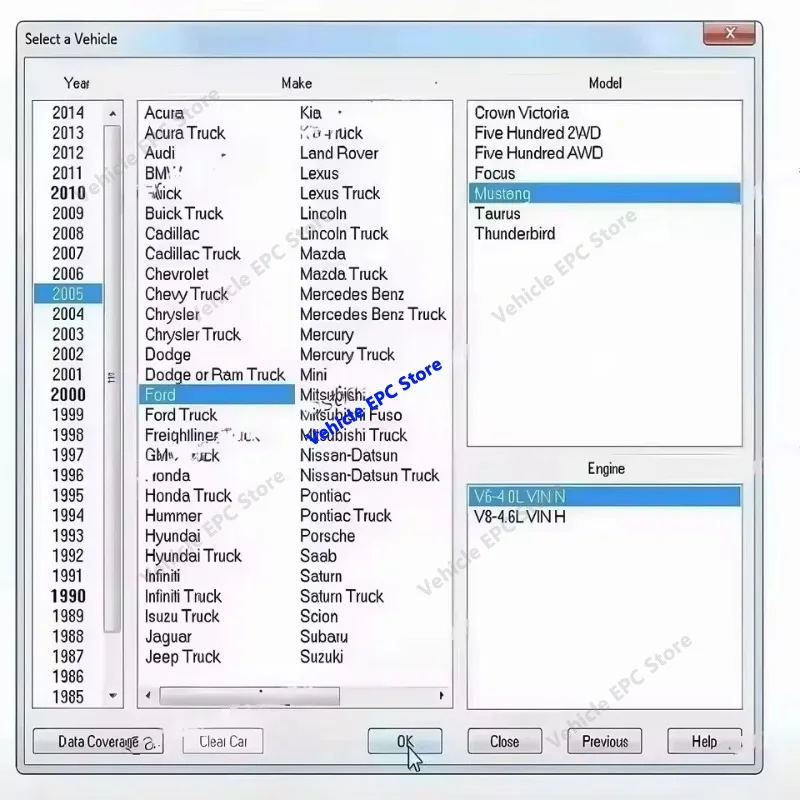Select Dodge or Ram Truck

[x=215, y=374]
